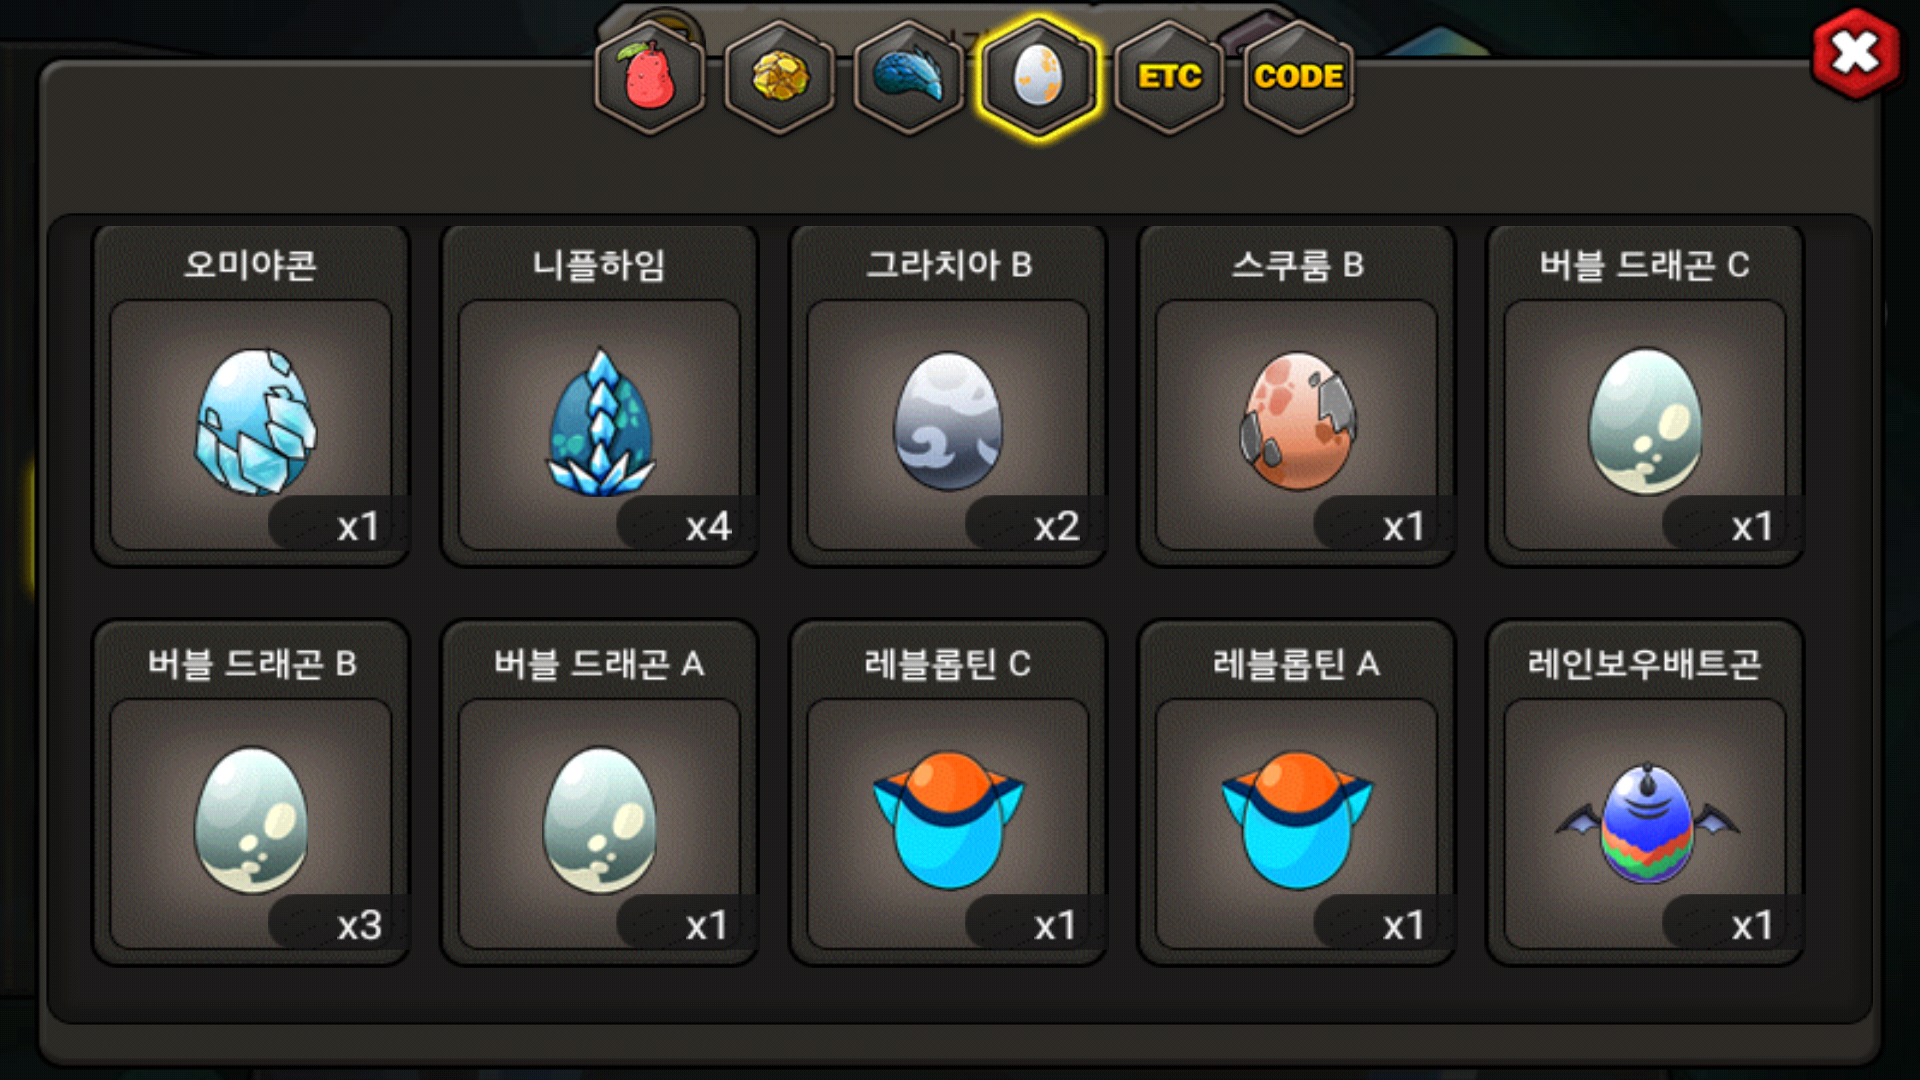Tap the x2 count on 그라치아 B
Screen dimensions: 1920x1080
[1057, 526]
